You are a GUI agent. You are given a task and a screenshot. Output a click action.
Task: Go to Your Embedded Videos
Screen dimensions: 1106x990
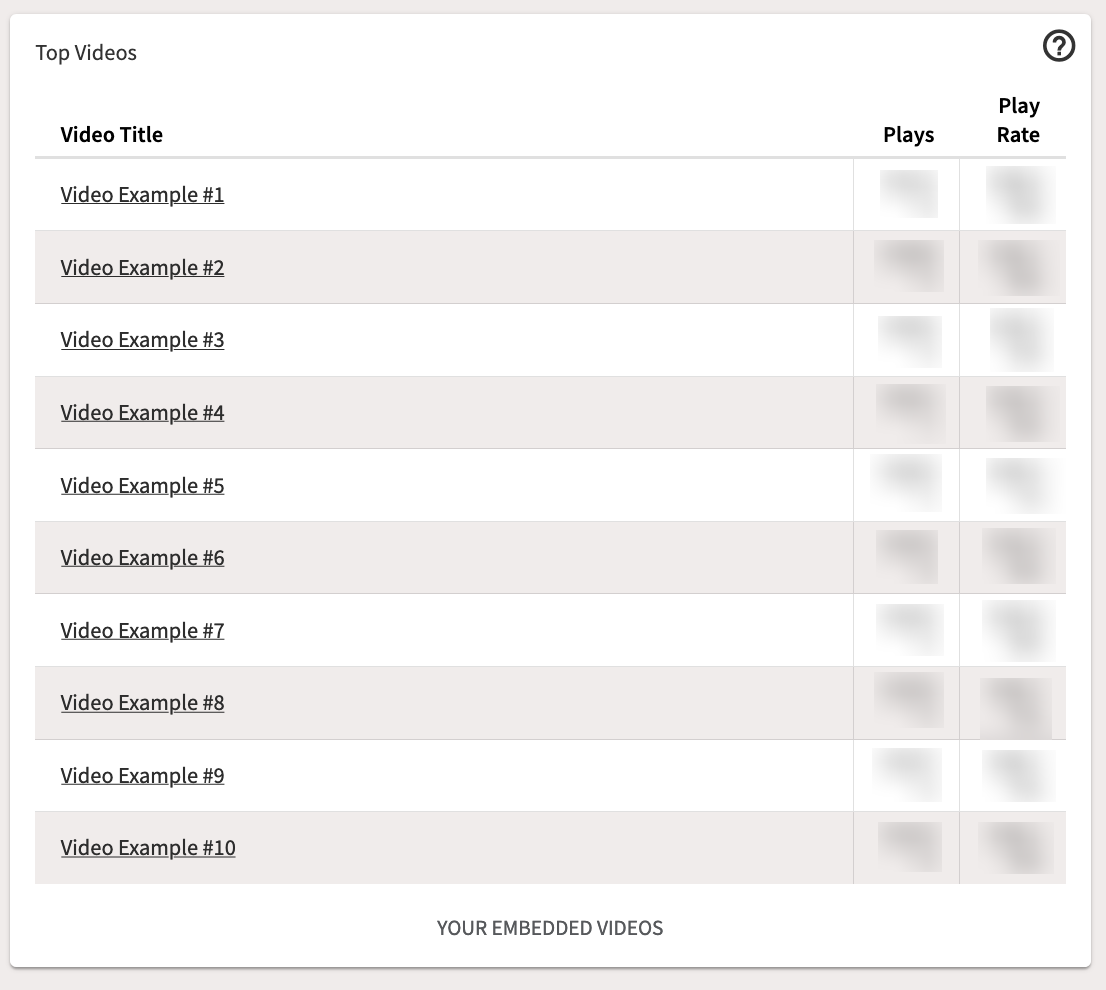pos(550,928)
